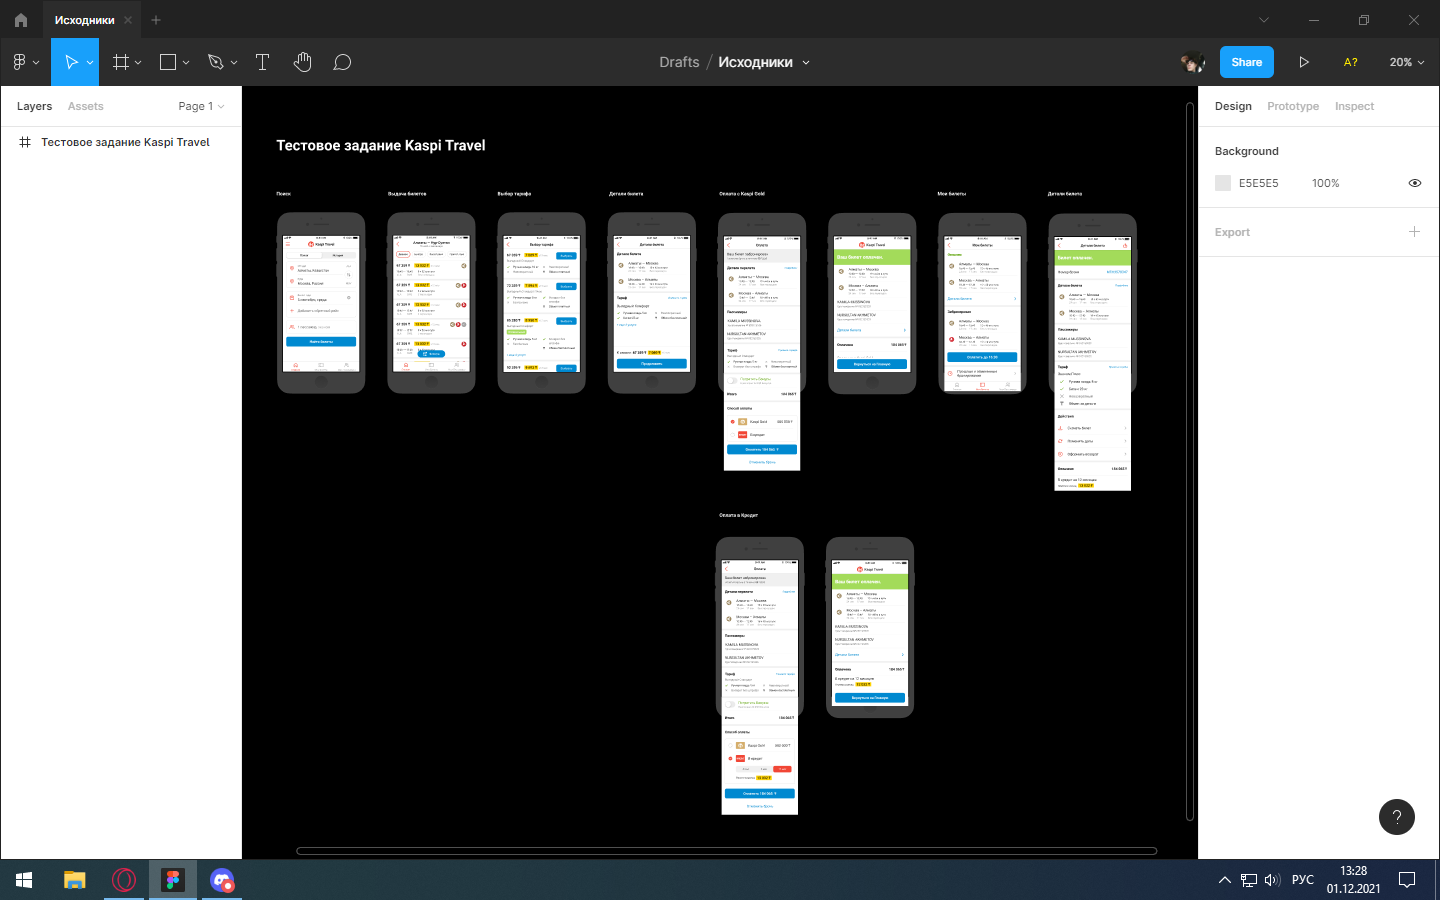This screenshot has width=1440, height=900.
Task: Edit the 100% opacity value
Action: click(1326, 183)
